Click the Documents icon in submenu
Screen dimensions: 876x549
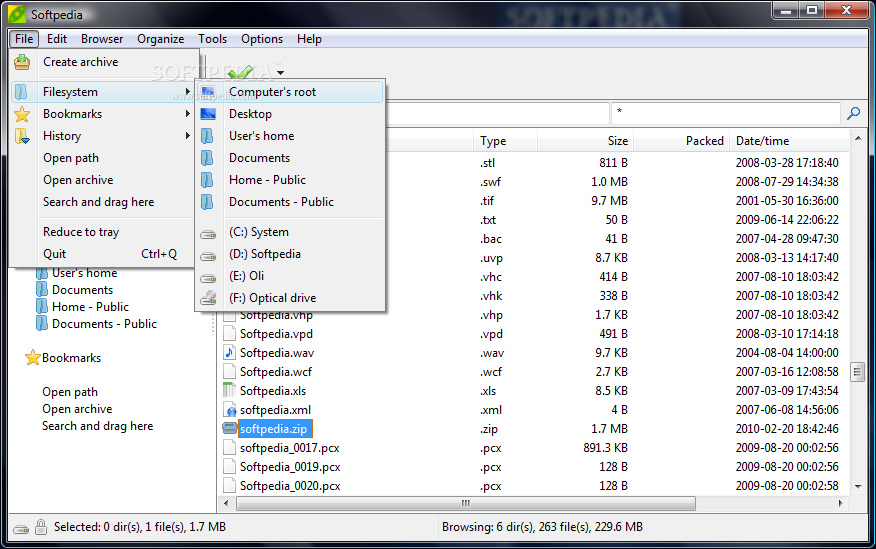point(207,158)
